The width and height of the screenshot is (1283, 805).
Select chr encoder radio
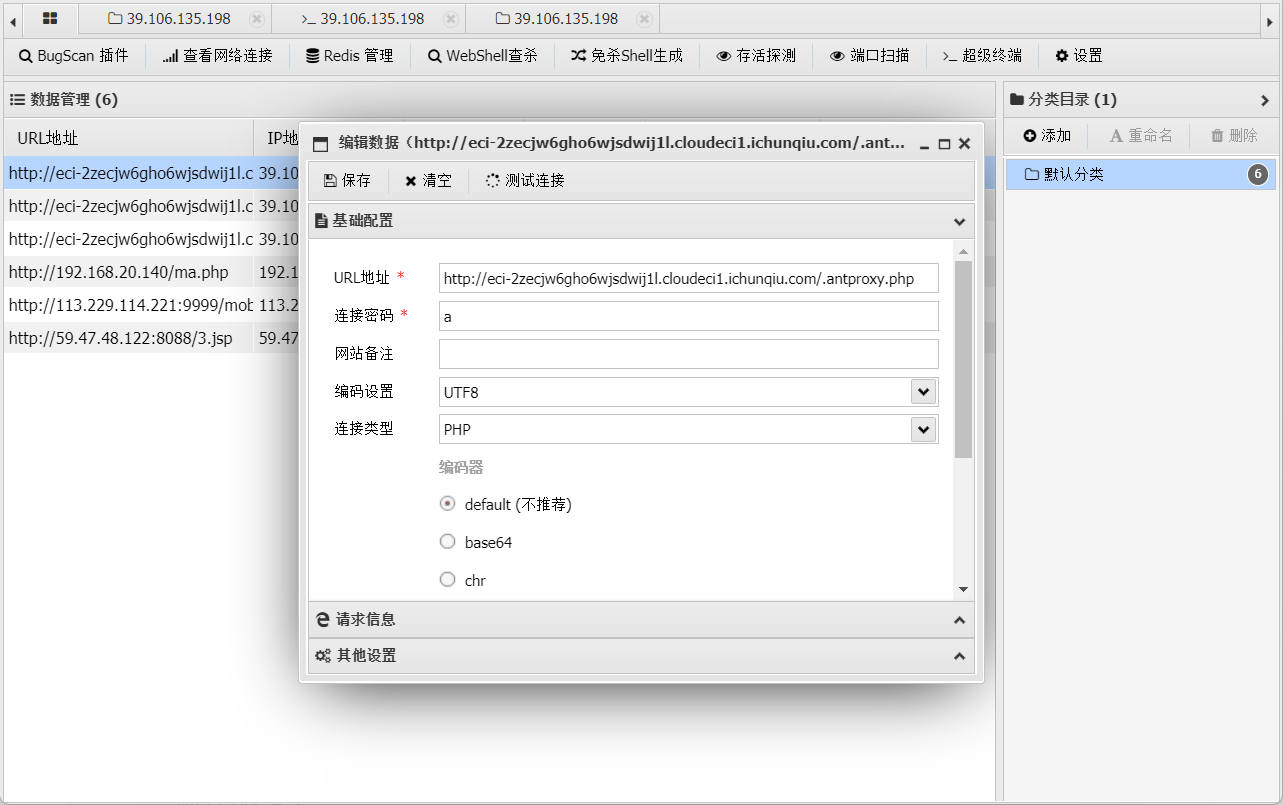448,580
